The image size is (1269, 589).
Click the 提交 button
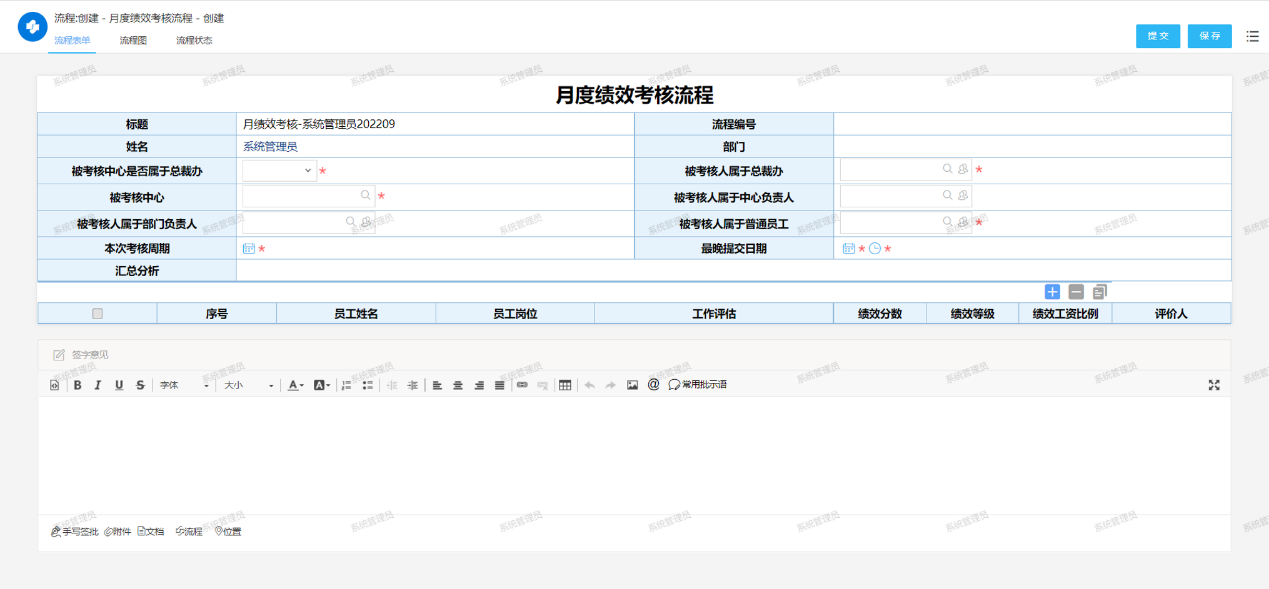click(1158, 36)
